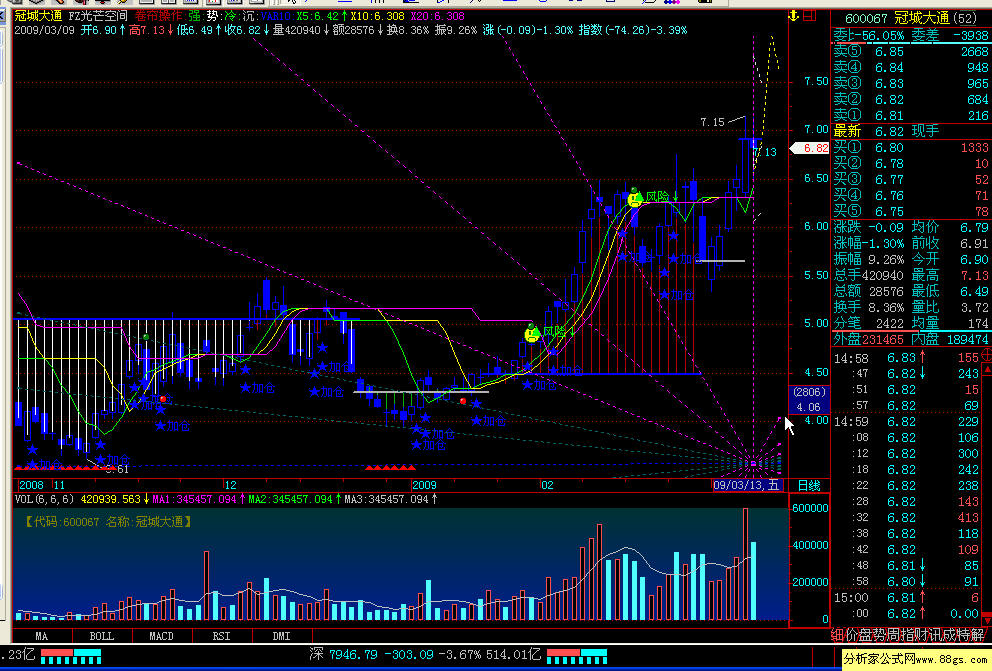The width and height of the screenshot is (992, 671).
Task: Select the 价 tab in quote panel
Action: tap(851, 635)
